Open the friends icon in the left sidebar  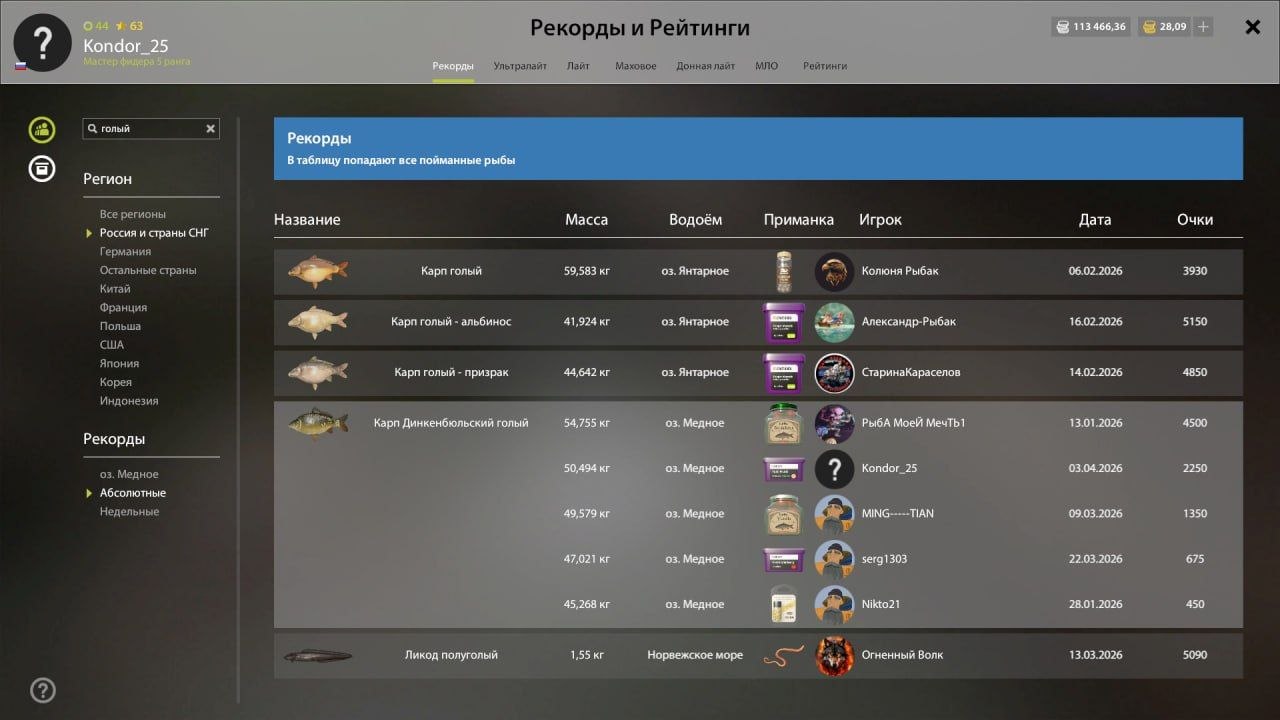pyautogui.click(x=42, y=129)
